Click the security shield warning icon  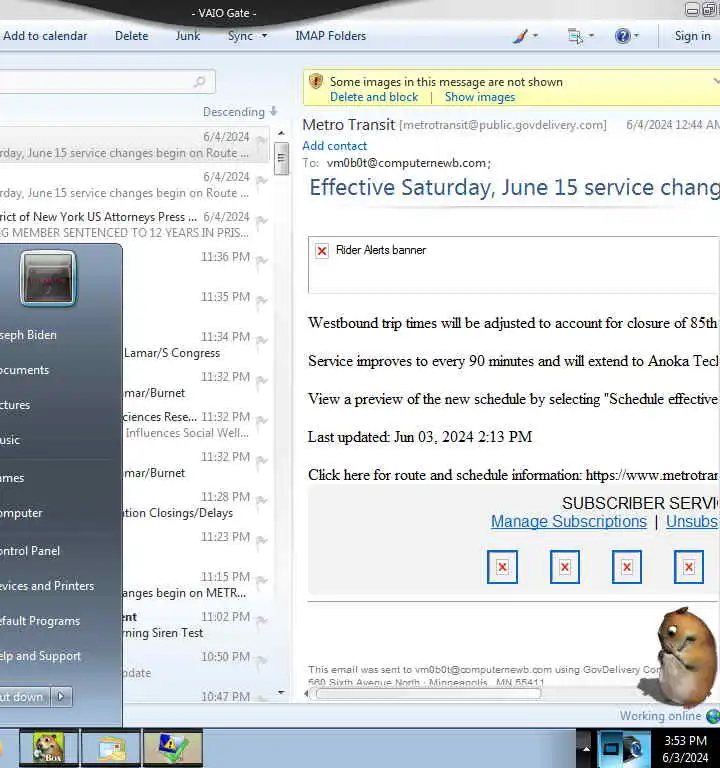click(316, 81)
